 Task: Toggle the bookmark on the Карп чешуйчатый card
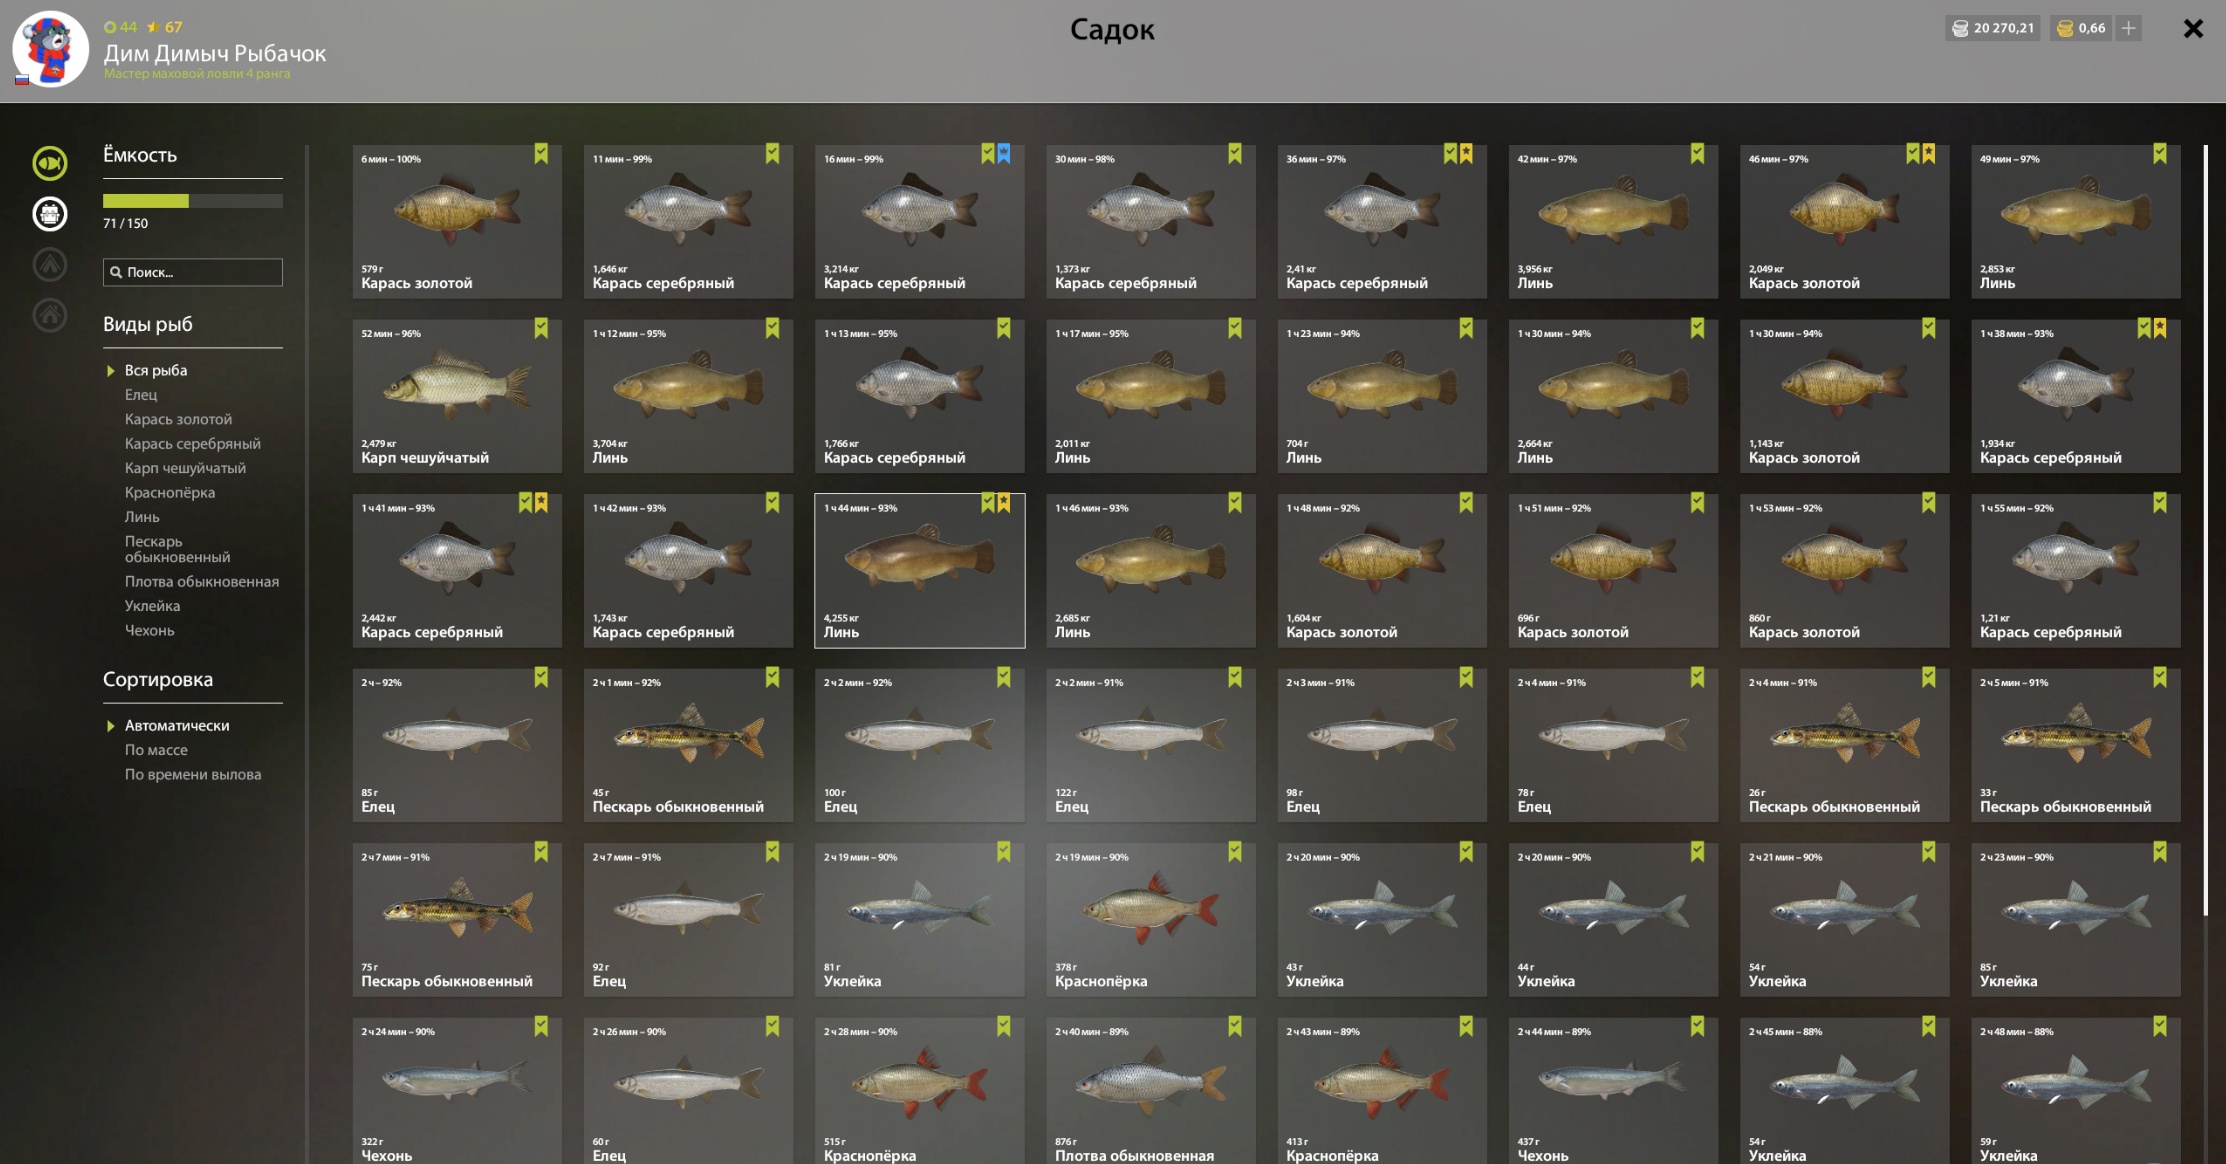pyautogui.click(x=541, y=328)
